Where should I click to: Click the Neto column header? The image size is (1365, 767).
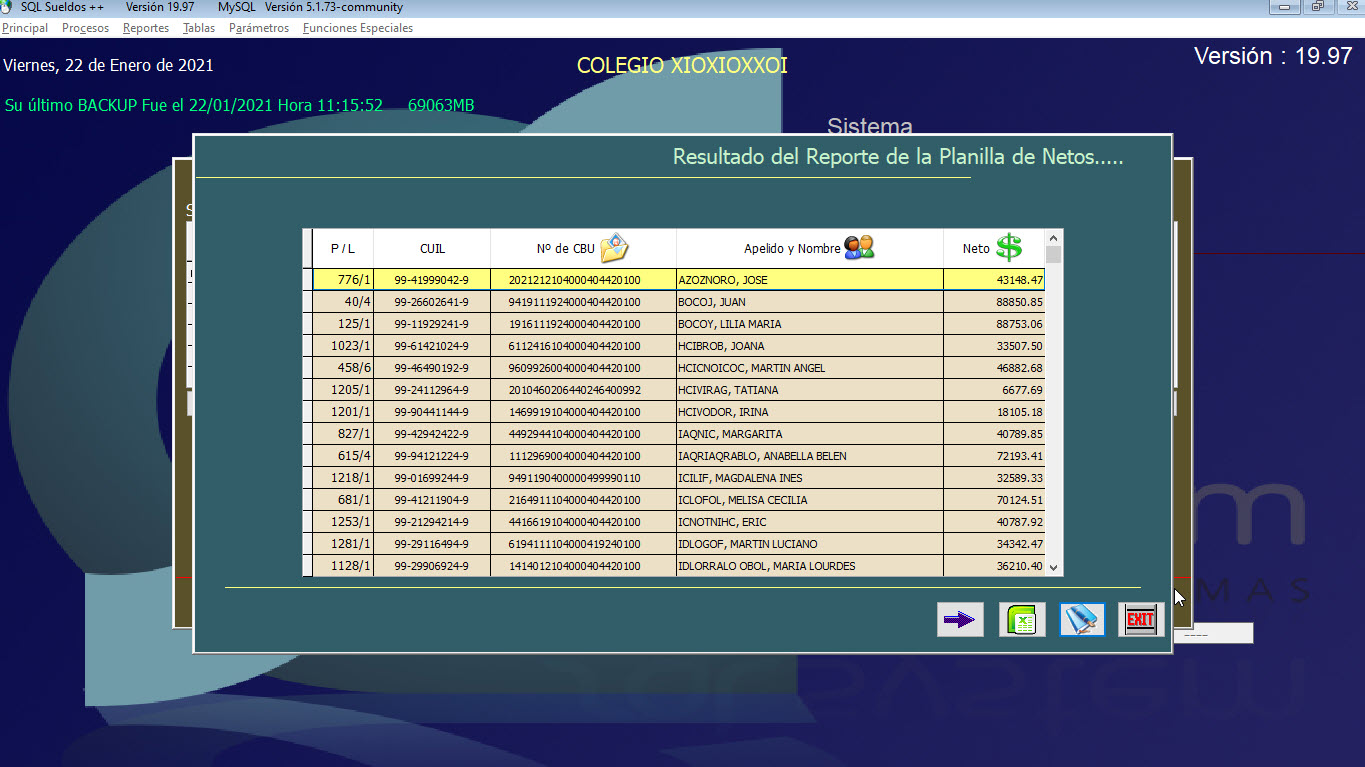[x=994, y=249]
